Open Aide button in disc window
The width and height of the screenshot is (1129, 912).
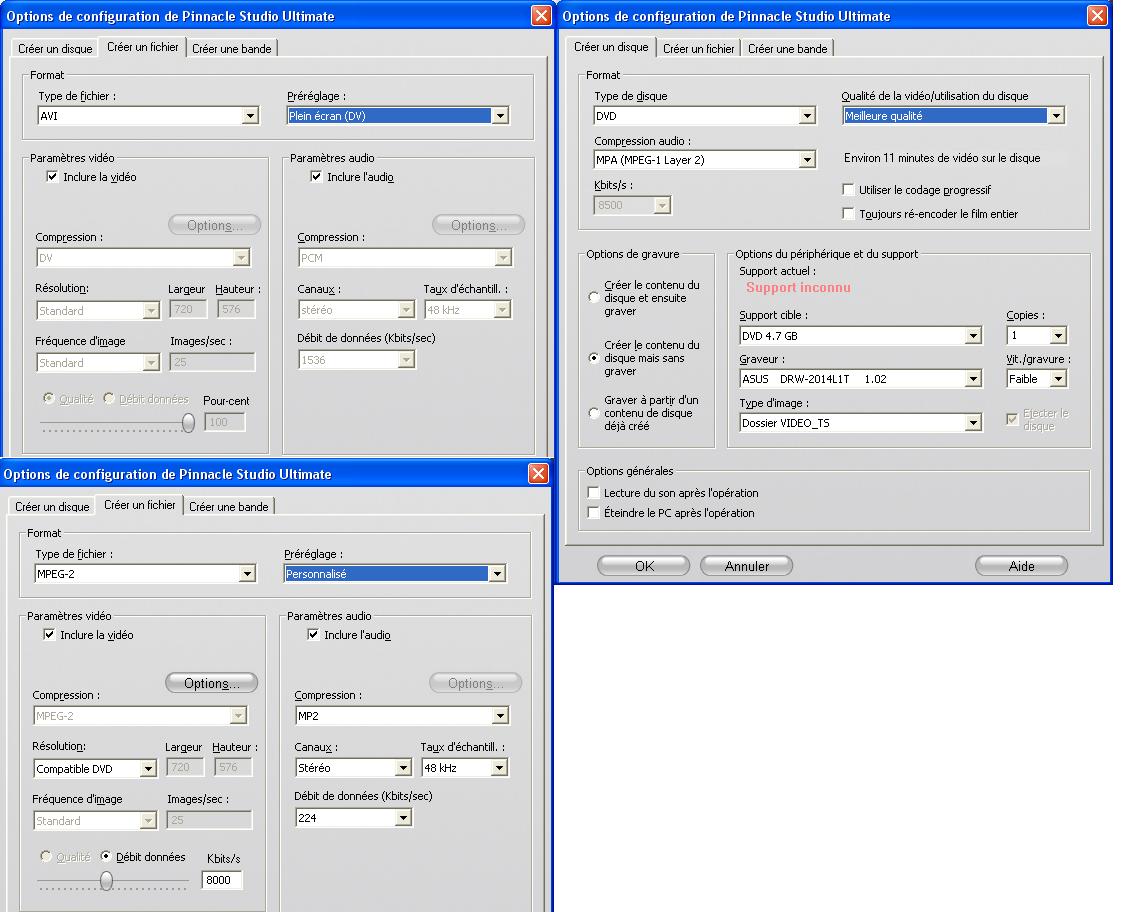coord(1022,566)
